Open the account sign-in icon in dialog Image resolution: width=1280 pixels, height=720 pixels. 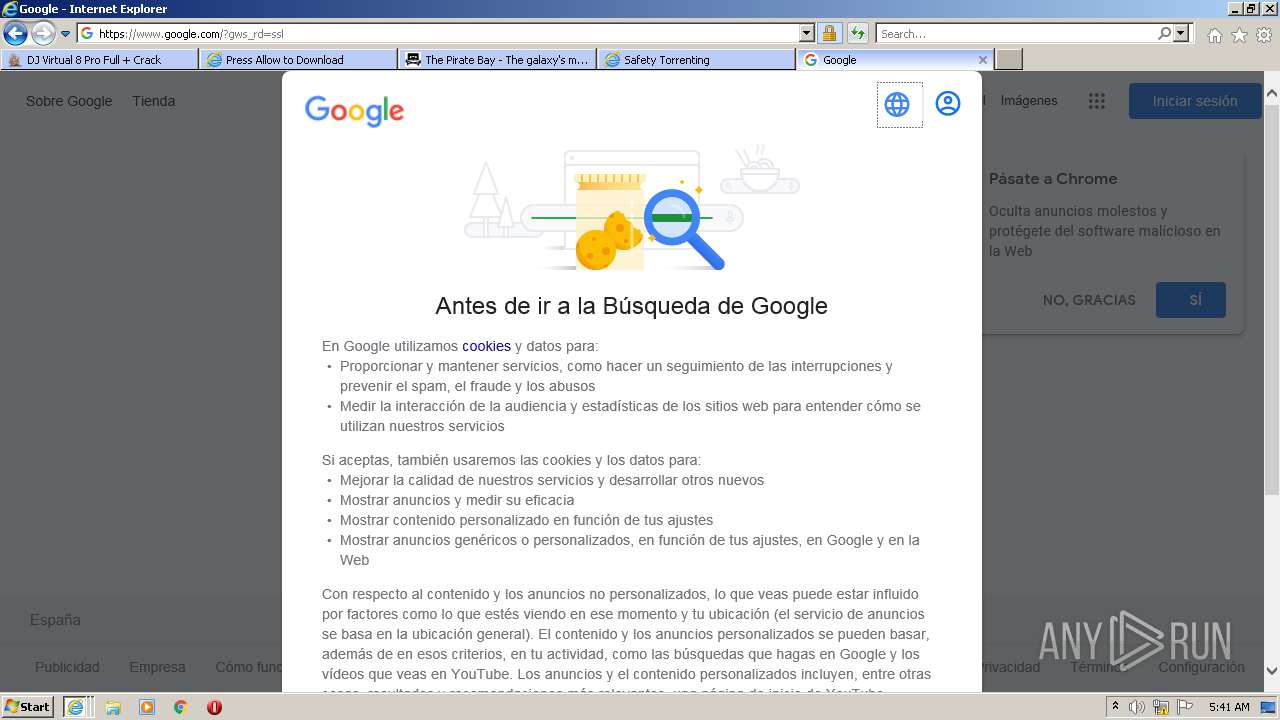coord(948,103)
